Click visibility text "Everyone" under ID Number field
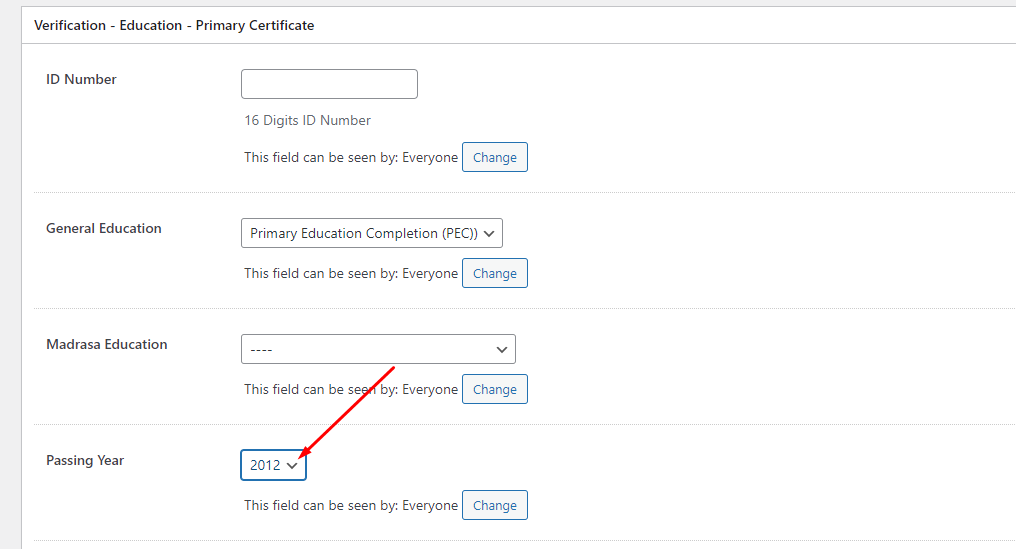 pyautogui.click(x=430, y=157)
